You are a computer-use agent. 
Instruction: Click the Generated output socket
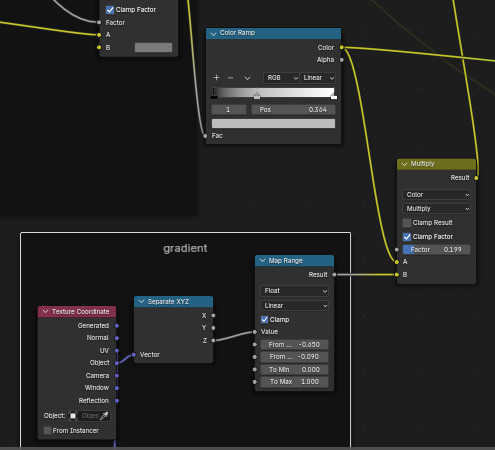pos(117,326)
